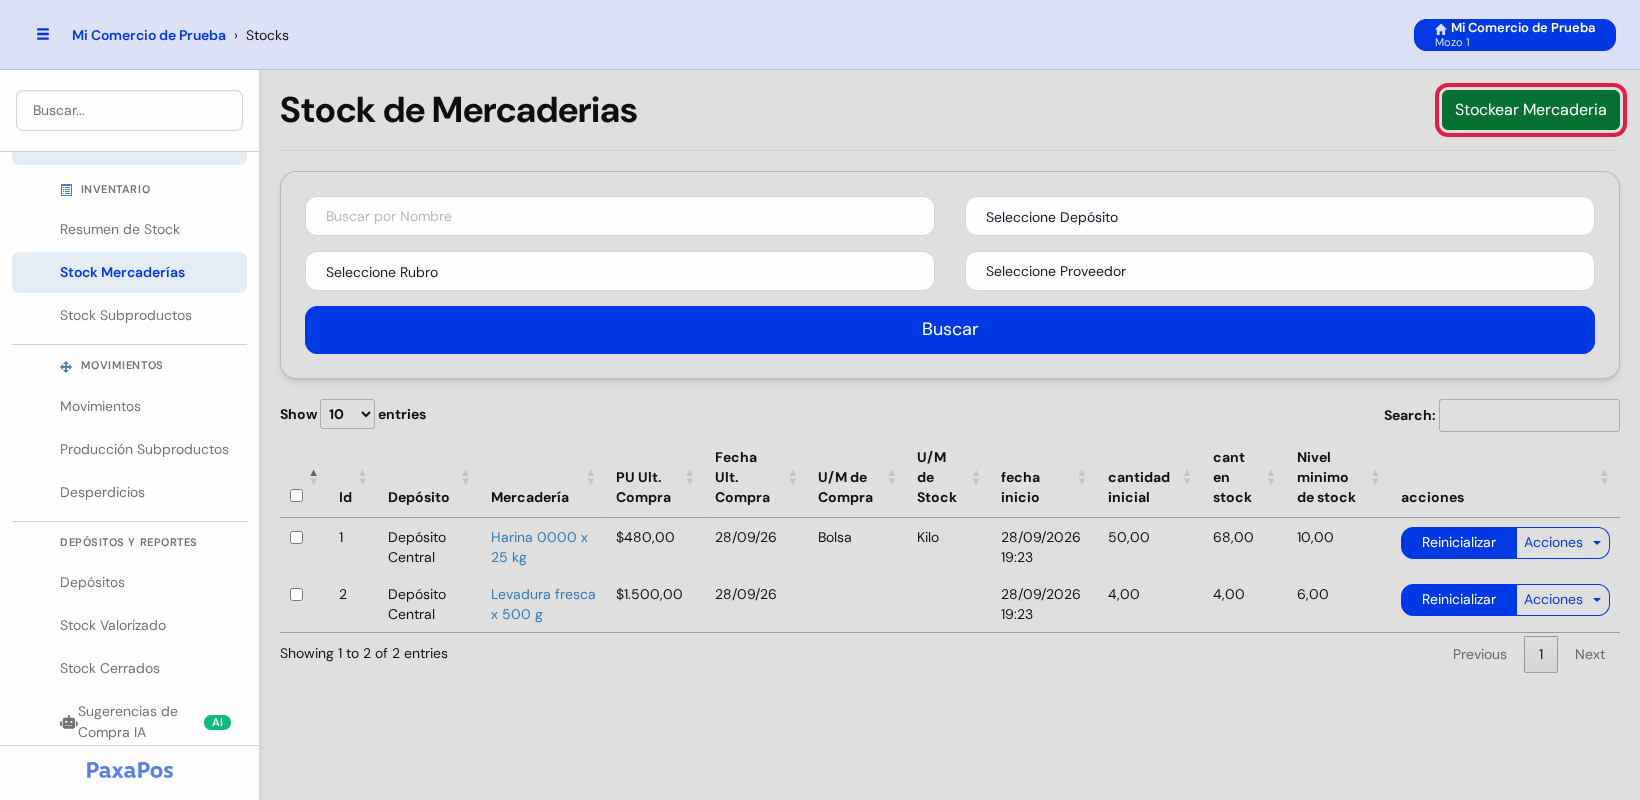1640x800 pixels.
Task: Sort by the Mercadería column arrows
Action: [590, 477]
